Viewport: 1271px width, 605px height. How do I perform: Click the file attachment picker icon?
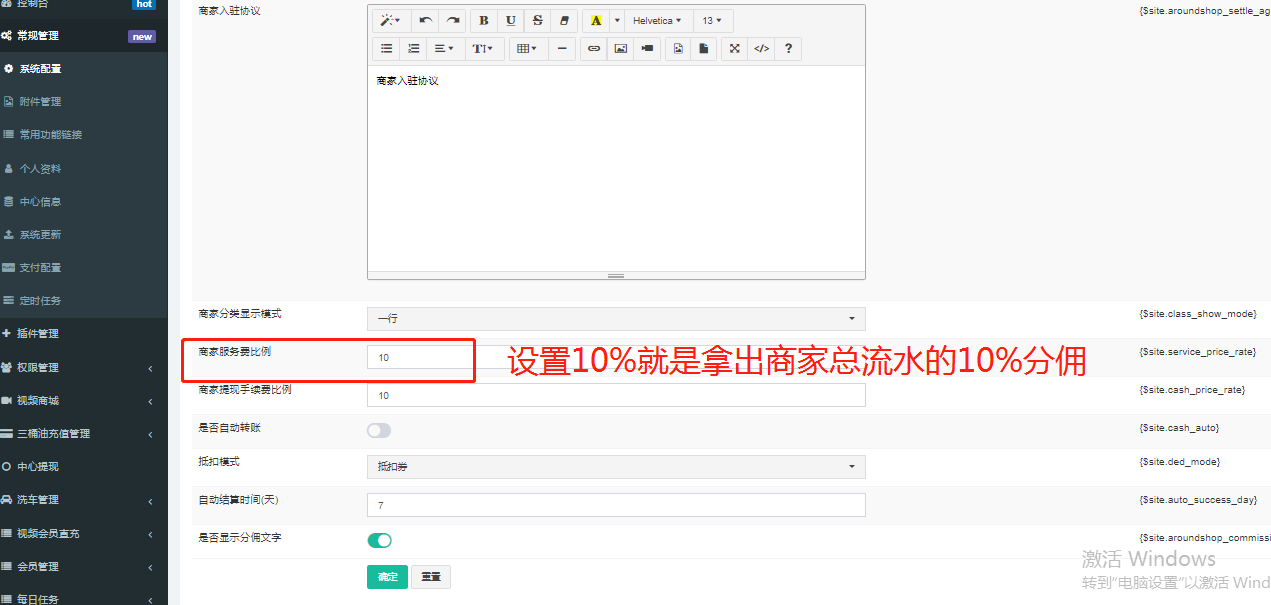tap(704, 48)
